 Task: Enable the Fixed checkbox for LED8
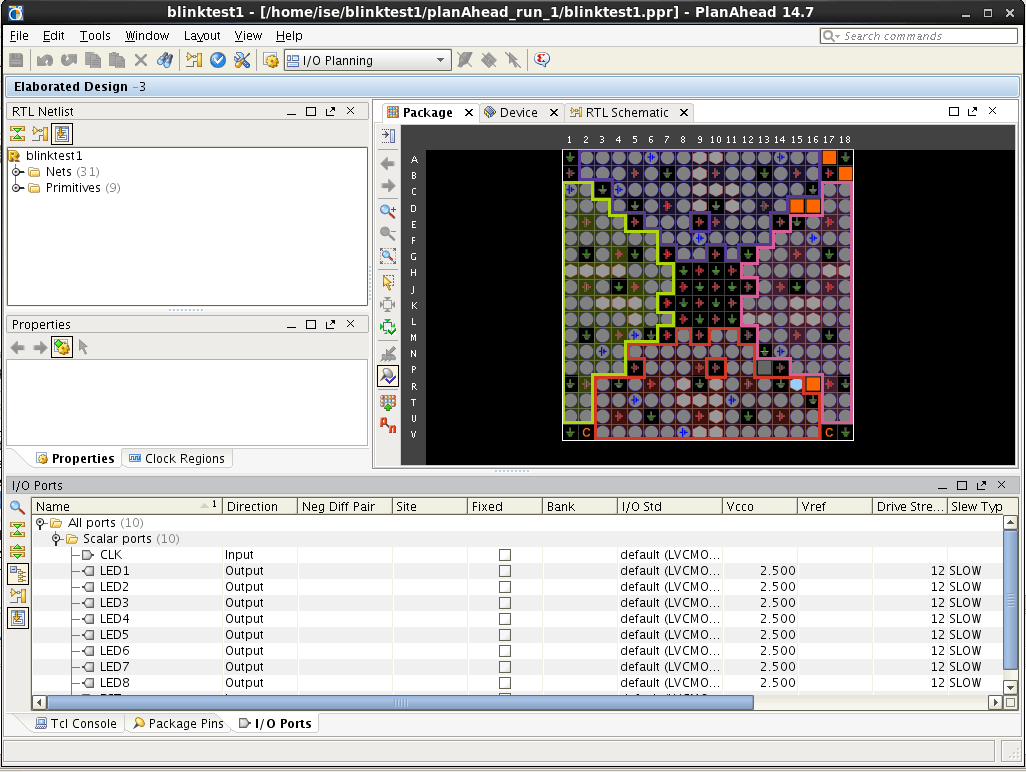[505, 683]
